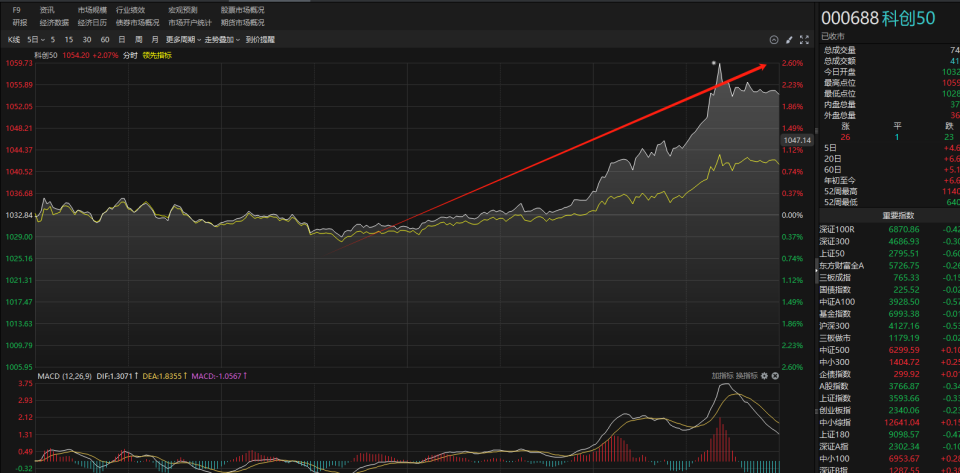This screenshot has height=473, width=960.
Task: Select the 15-minute period
Action: pos(69,40)
